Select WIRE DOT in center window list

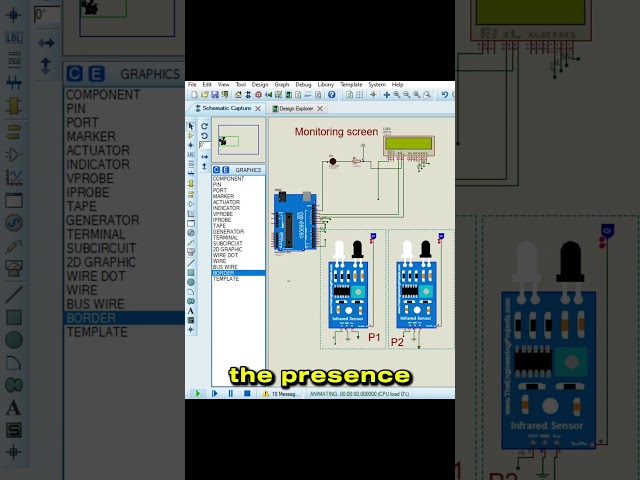[238, 255]
